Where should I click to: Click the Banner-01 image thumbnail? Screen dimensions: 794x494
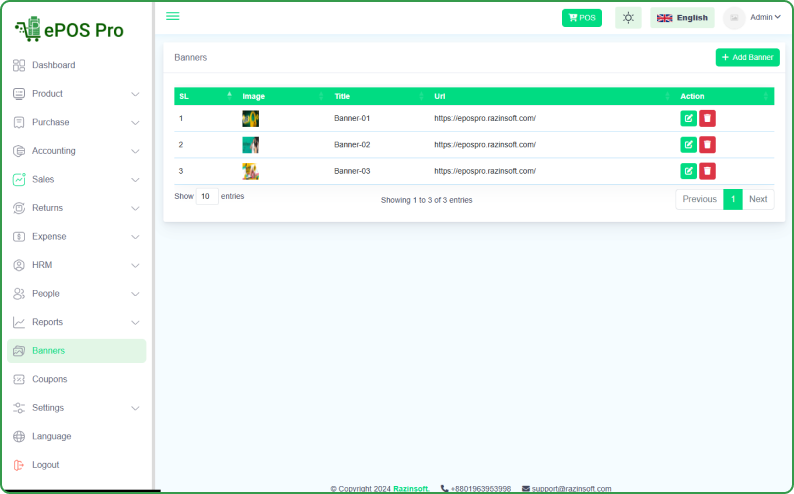coord(250,118)
